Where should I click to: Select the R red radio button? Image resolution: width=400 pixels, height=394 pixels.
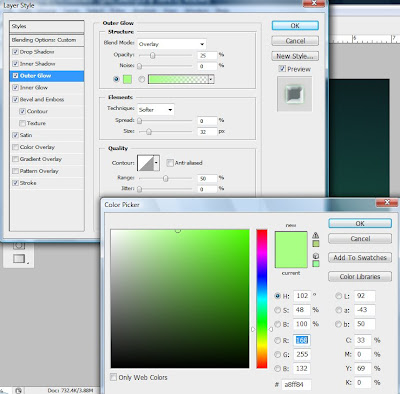277,340
